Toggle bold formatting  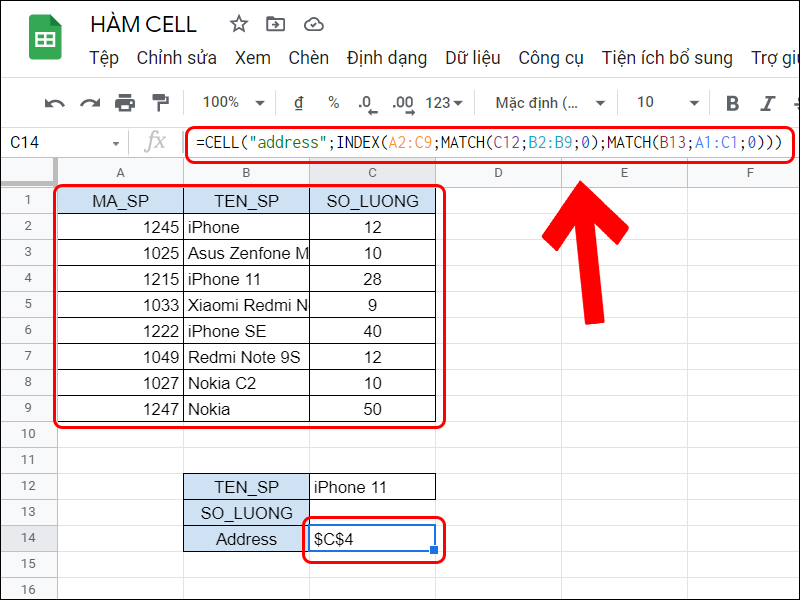pos(732,102)
